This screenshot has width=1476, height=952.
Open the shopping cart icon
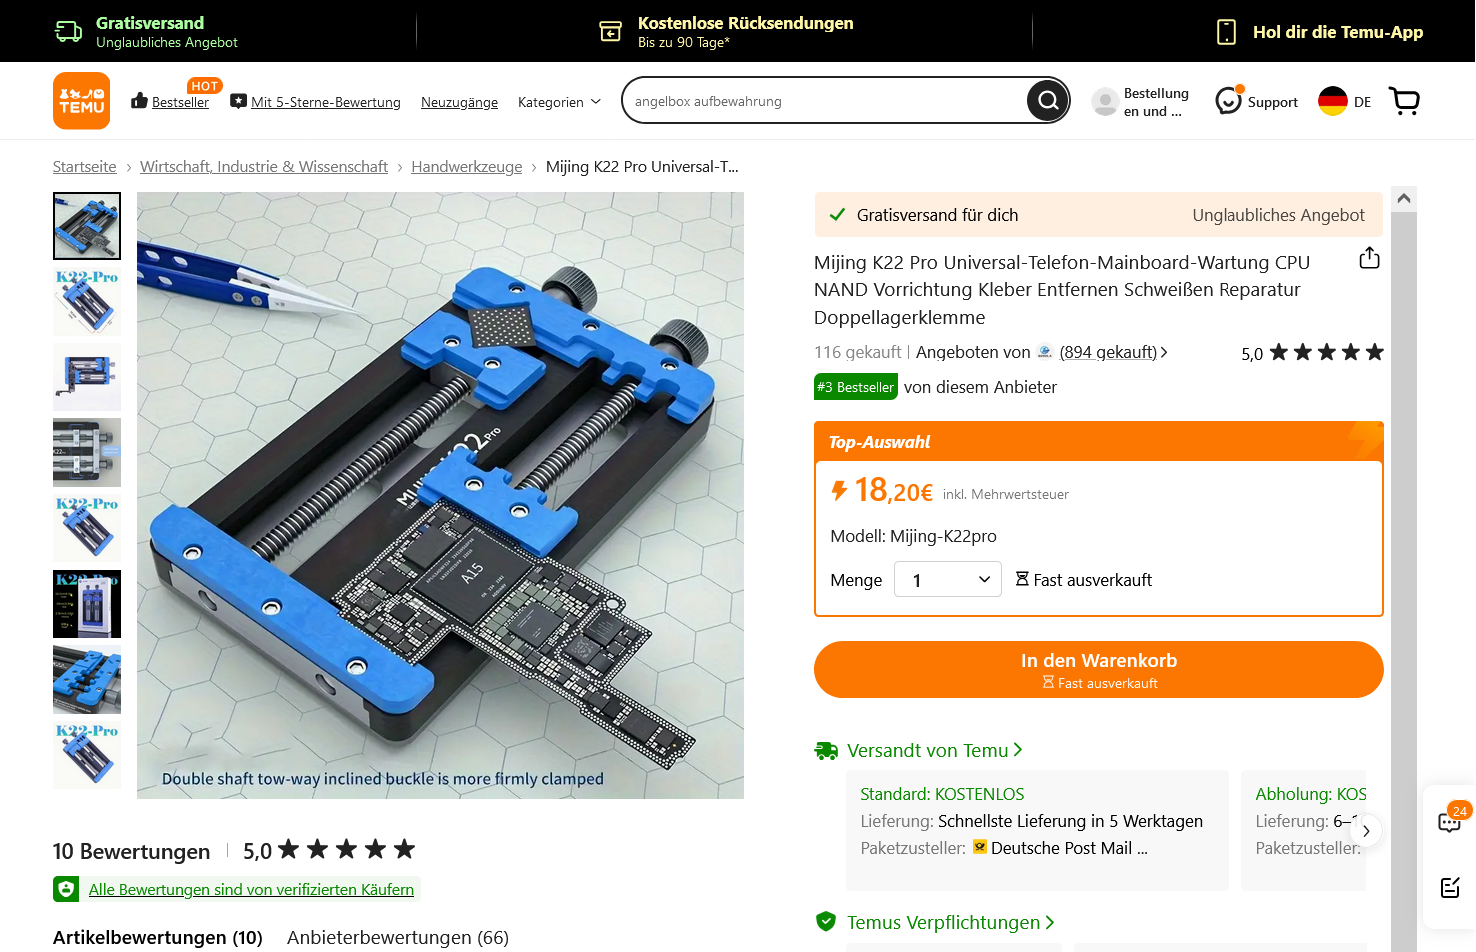click(1404, 101)
